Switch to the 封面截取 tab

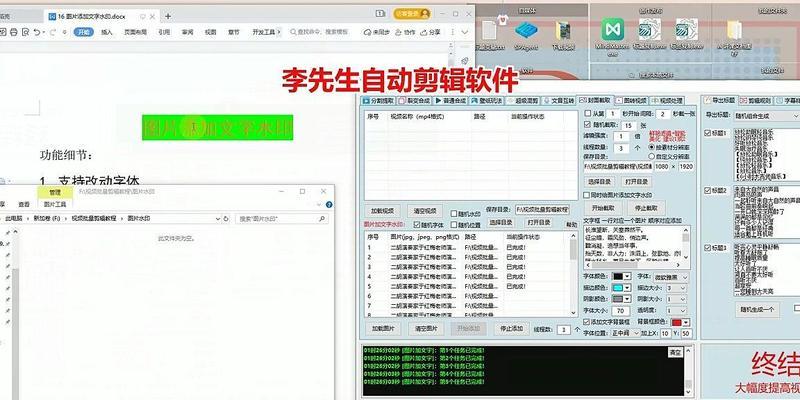(x=595, y=101)
